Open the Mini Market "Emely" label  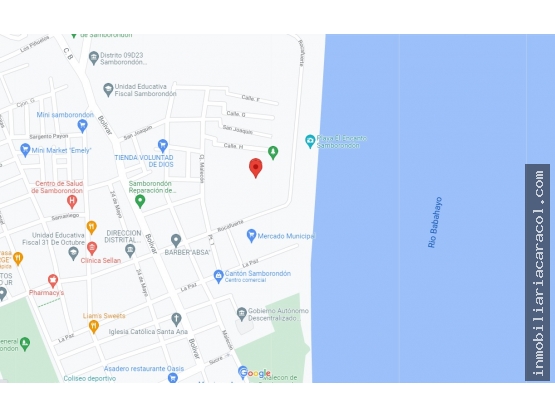point(61,150)
